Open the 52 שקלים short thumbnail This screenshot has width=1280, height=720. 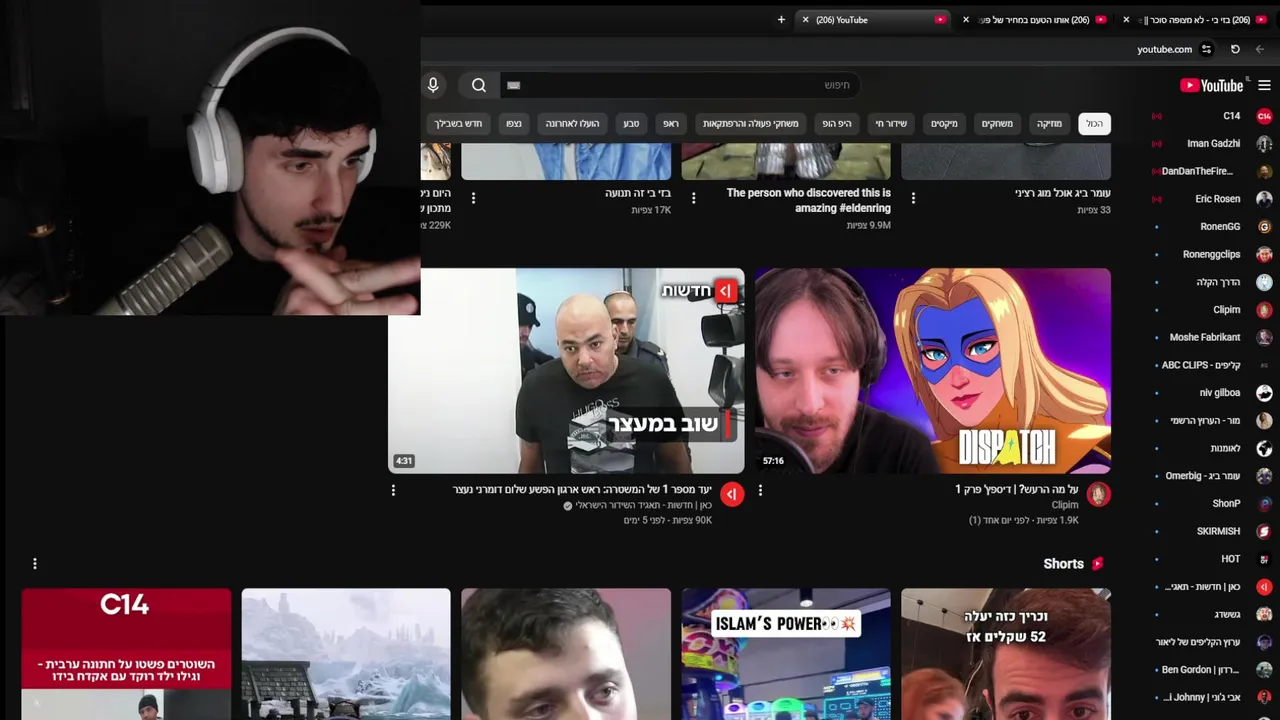point(1006,654)
